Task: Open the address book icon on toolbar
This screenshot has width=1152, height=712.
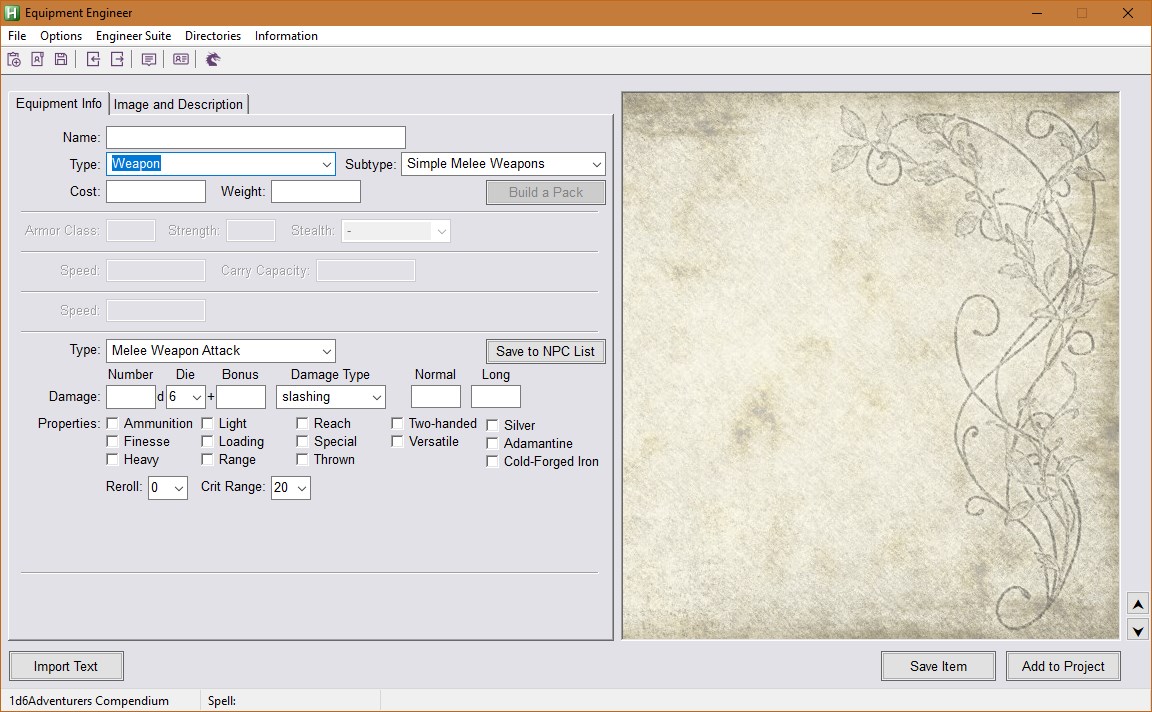Action: 37,59
